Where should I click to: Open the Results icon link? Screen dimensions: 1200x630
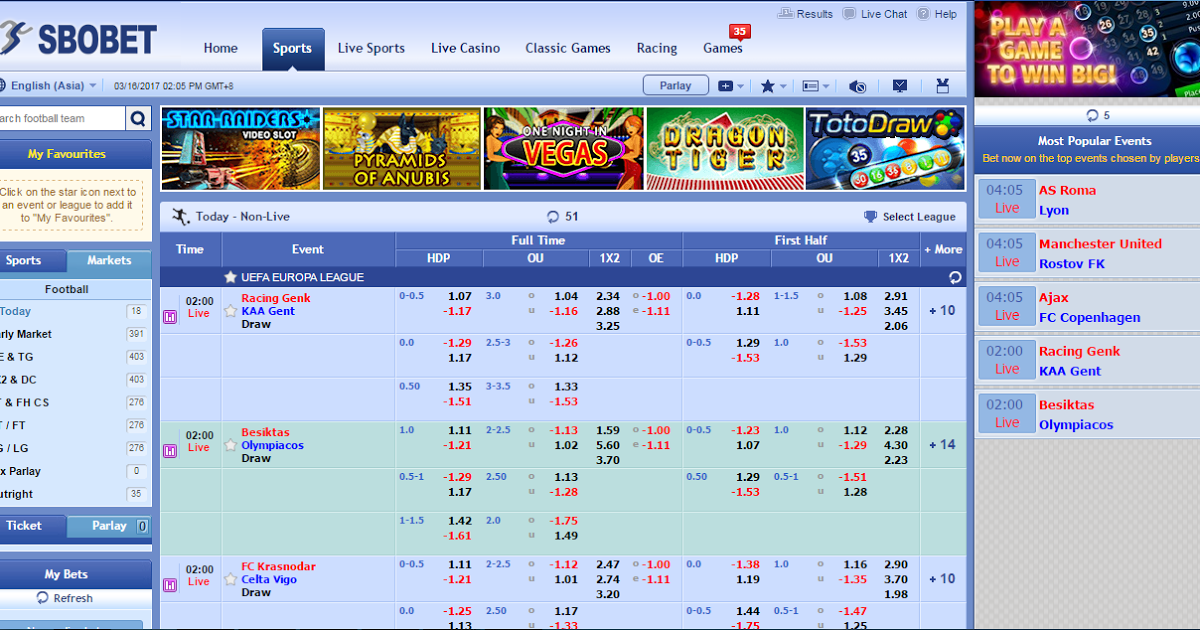[x=785, y=14]
